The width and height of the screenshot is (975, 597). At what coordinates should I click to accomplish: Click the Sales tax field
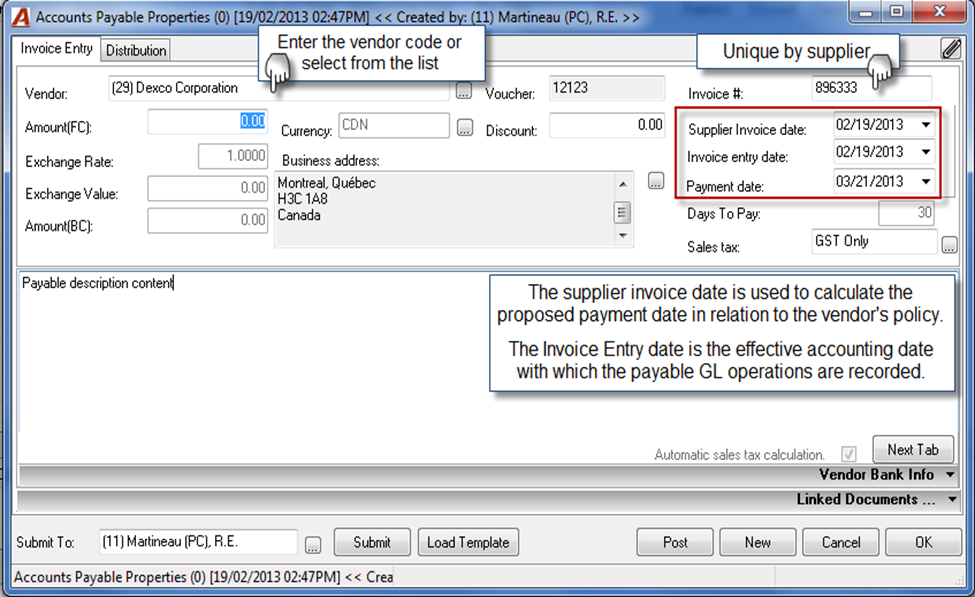click(x=874, y=241)
